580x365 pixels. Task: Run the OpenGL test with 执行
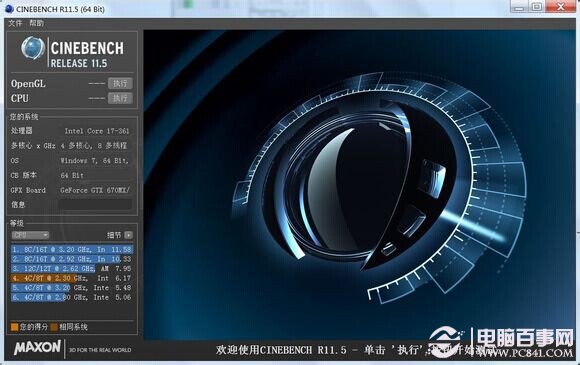click(120, 83)
